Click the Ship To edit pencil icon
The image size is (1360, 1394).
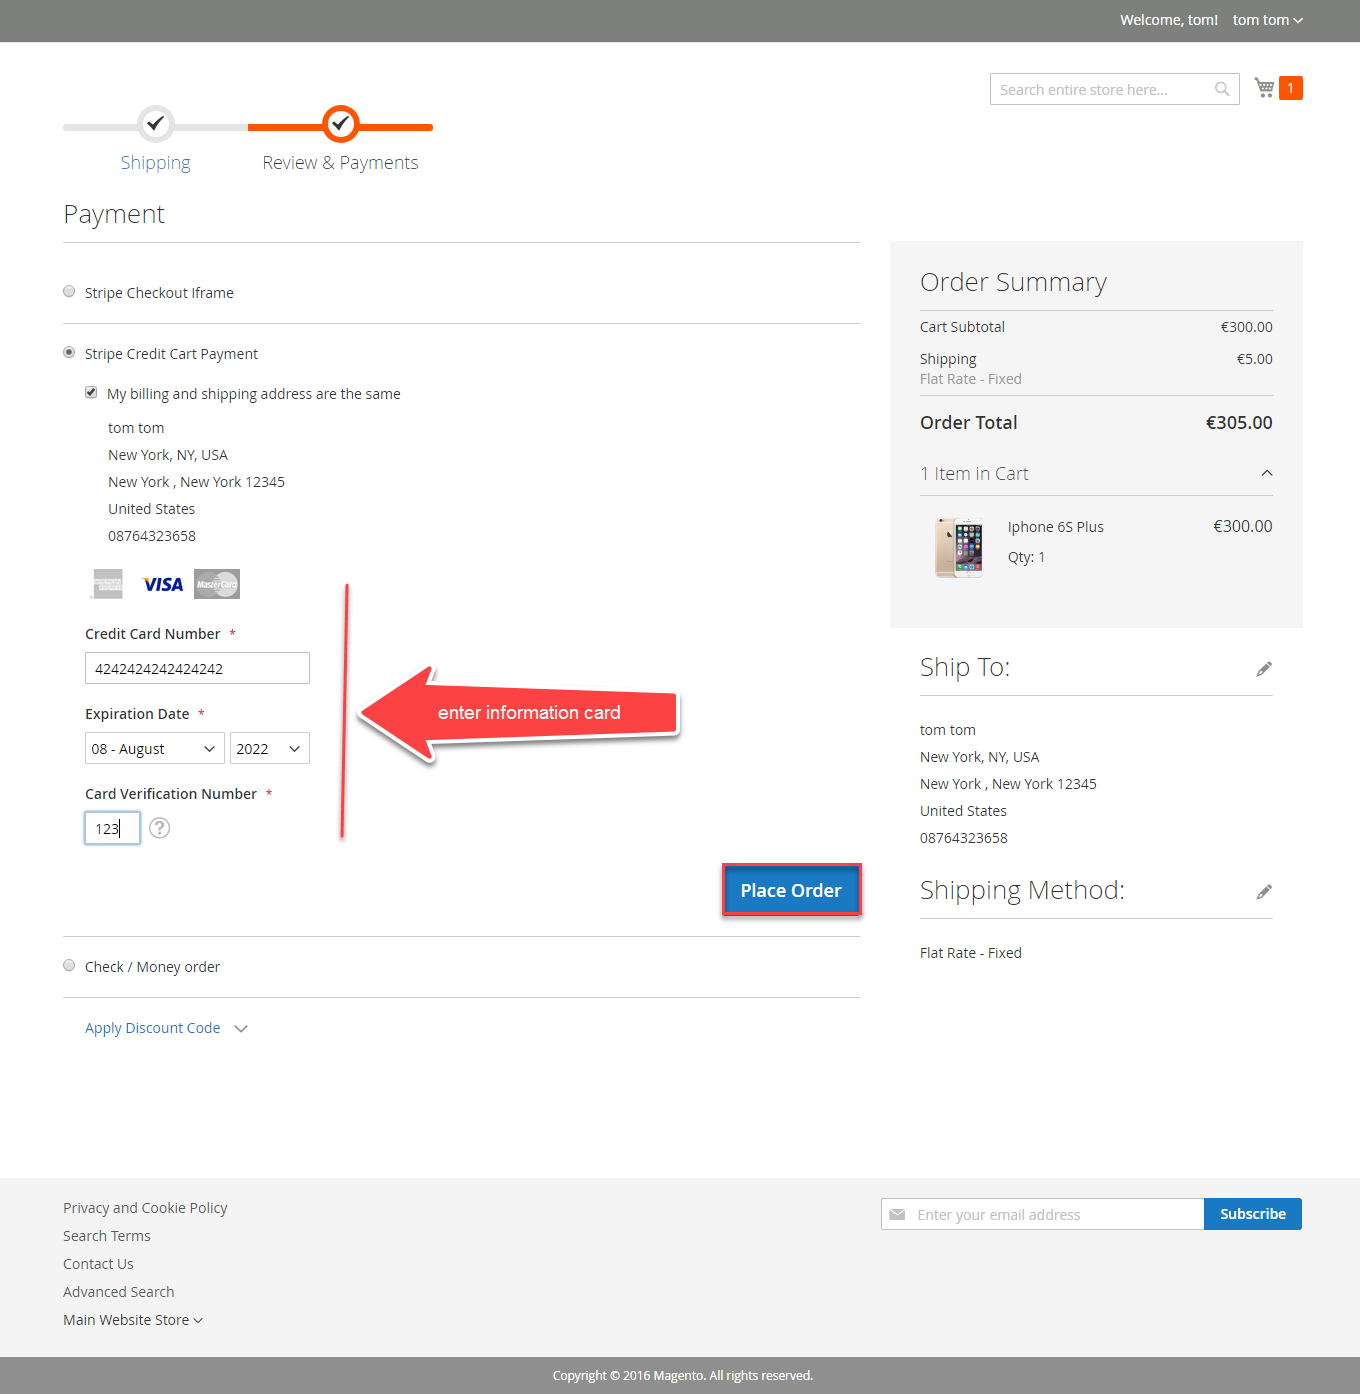pos(1264,669)
